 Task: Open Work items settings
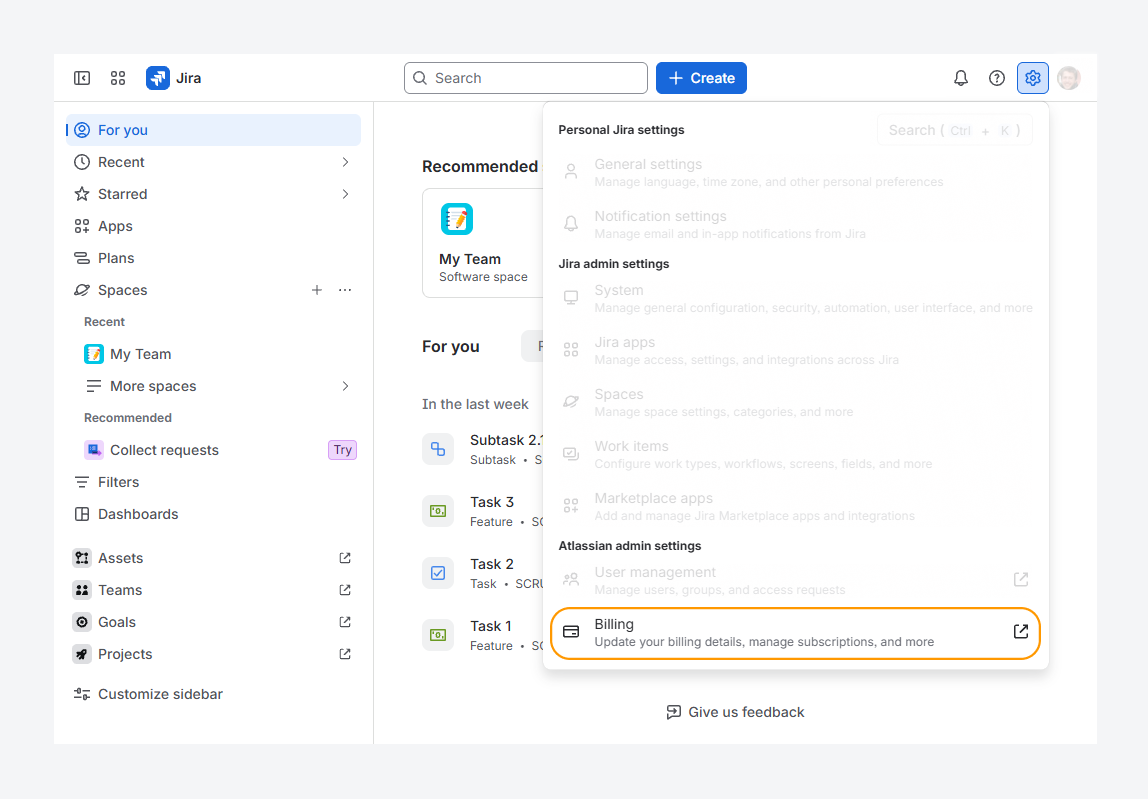(x=795, y=455)
